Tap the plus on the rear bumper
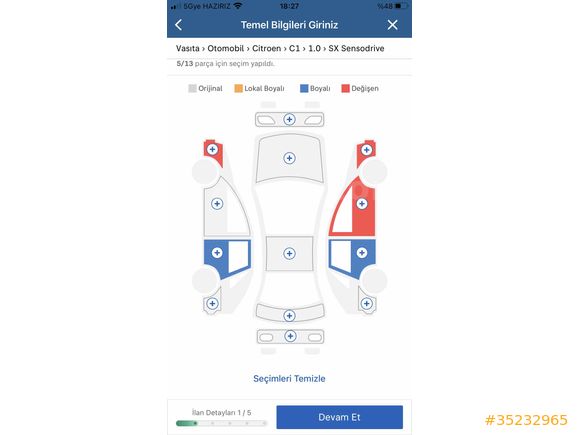Viewport: 580px width, 435px height. (290, 336)
